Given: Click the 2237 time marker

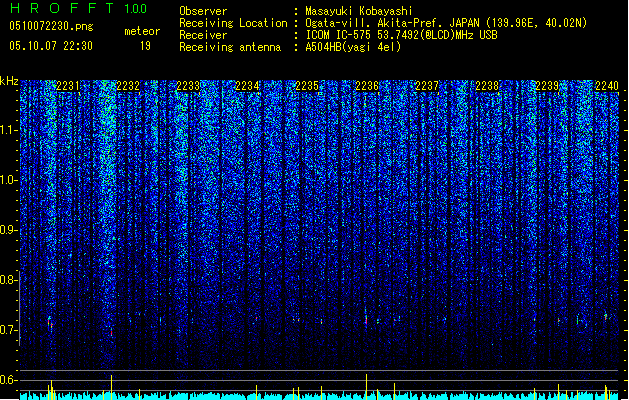Looking at the screenshot, I should pos(427,86).
